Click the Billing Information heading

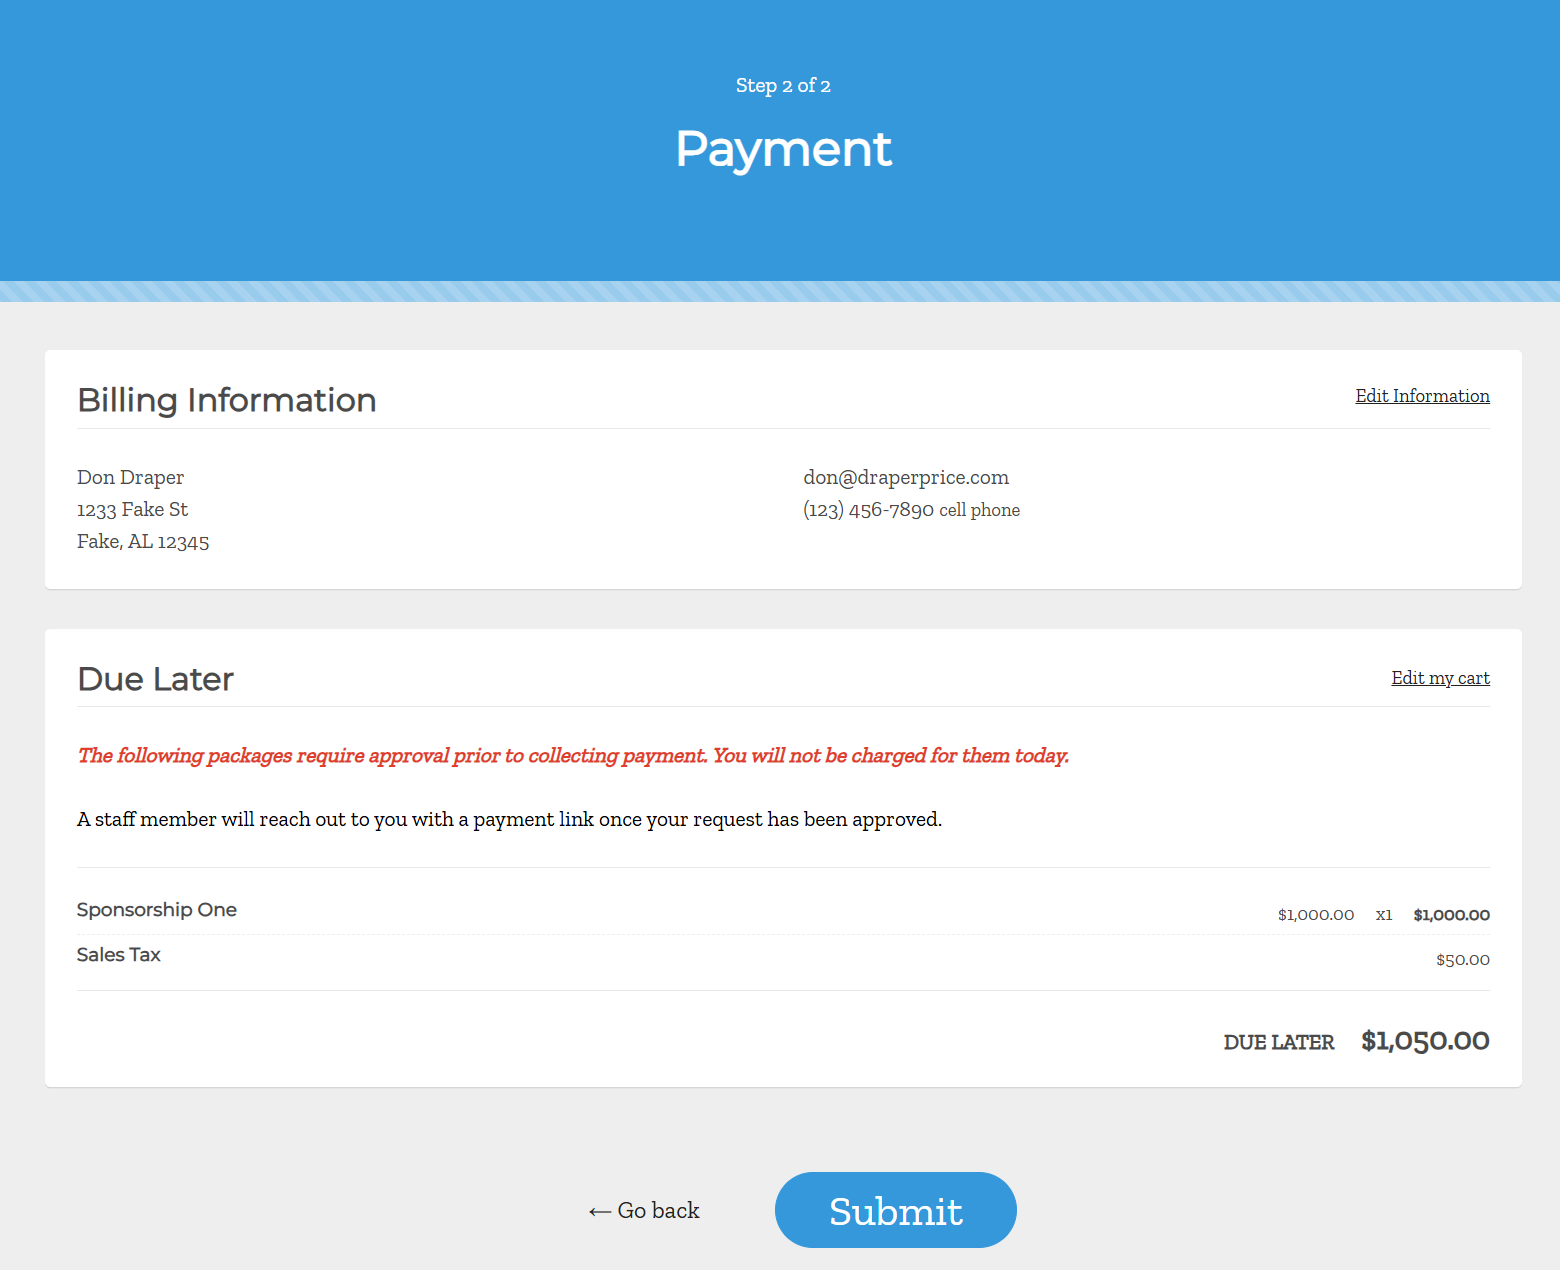pos(227,400)
